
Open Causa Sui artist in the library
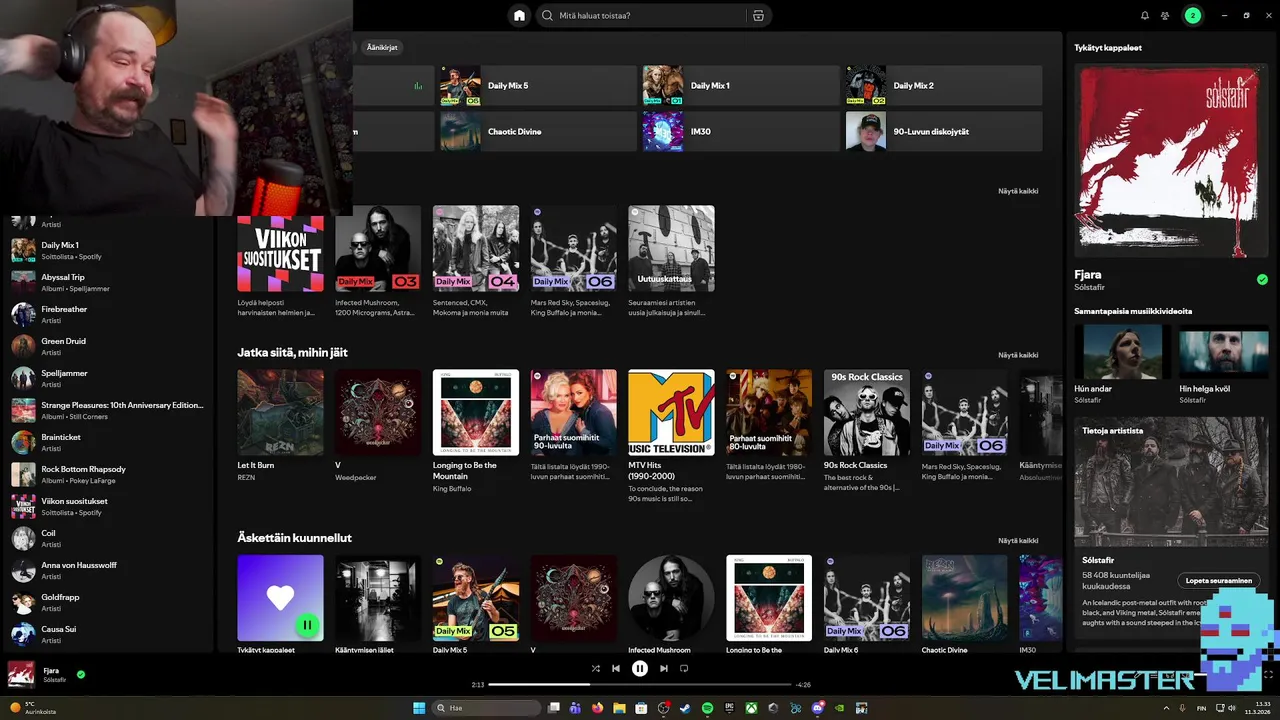[x=108, y=634]
